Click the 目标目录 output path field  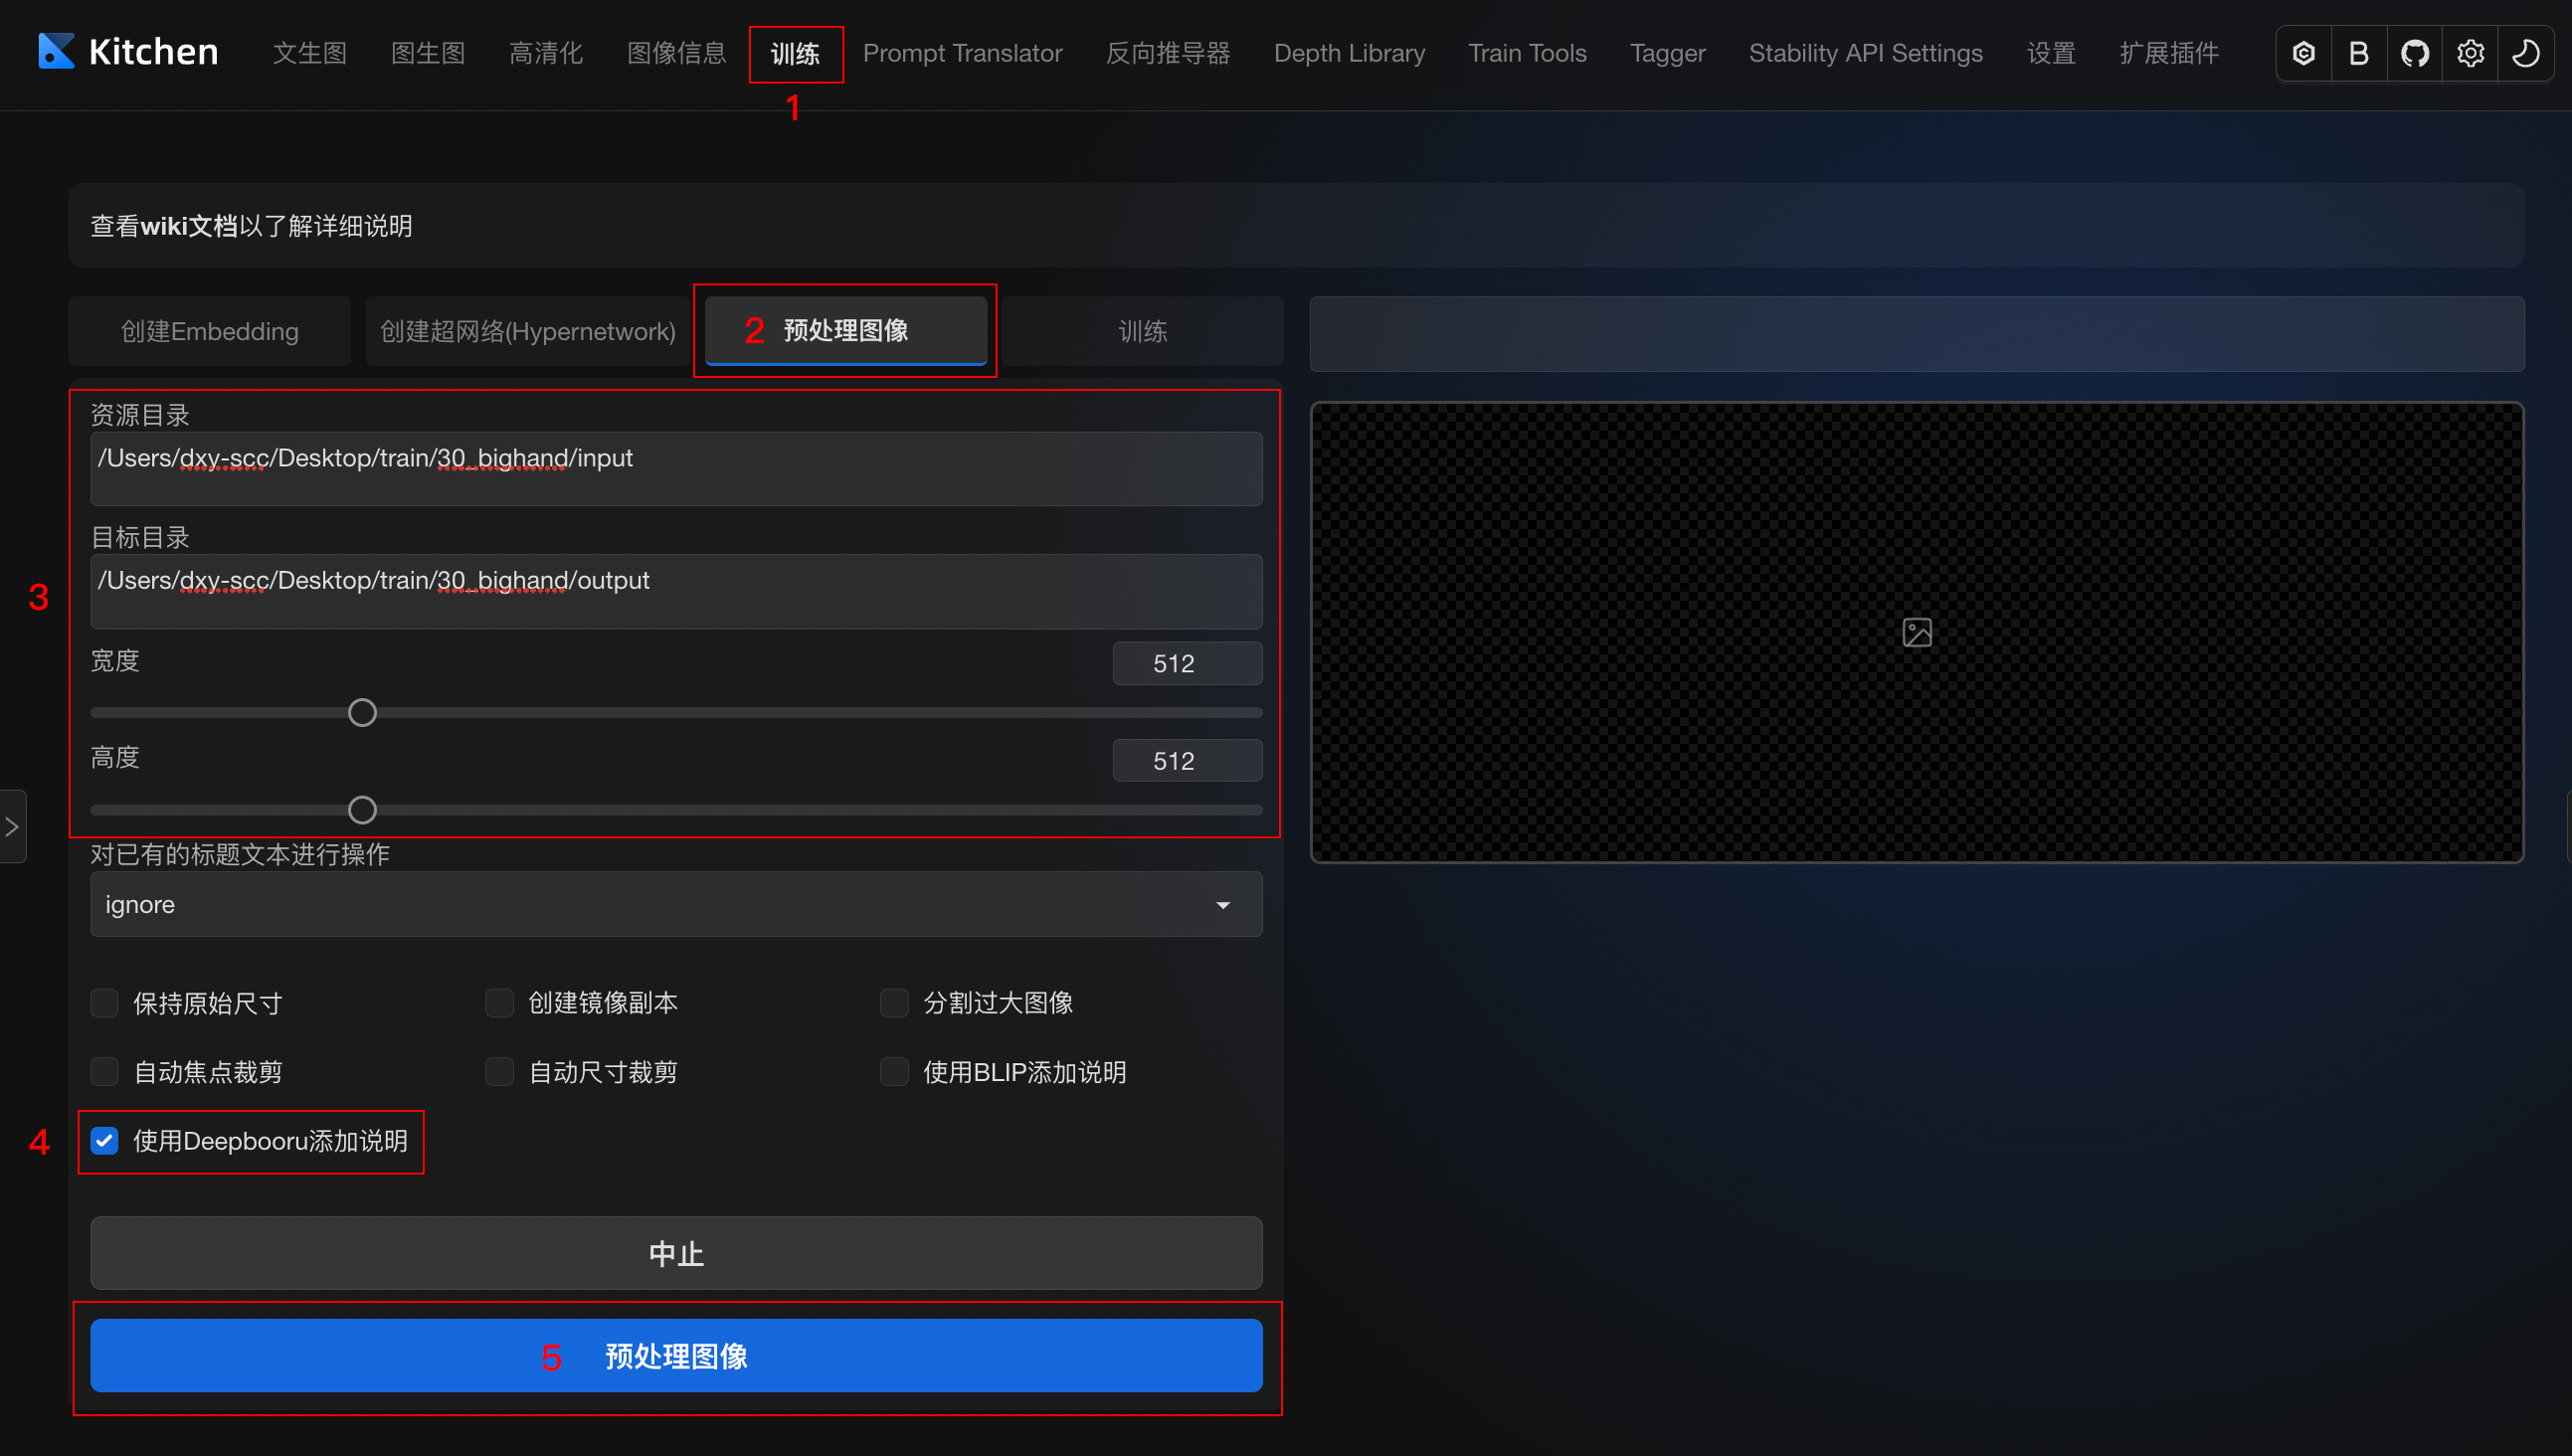pos(676,591)
